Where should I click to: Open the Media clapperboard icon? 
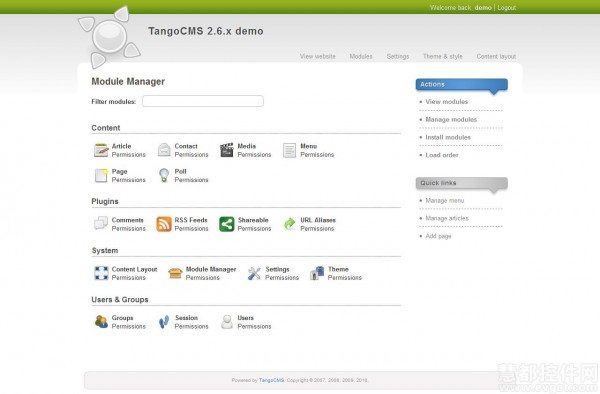coord(227,150)
